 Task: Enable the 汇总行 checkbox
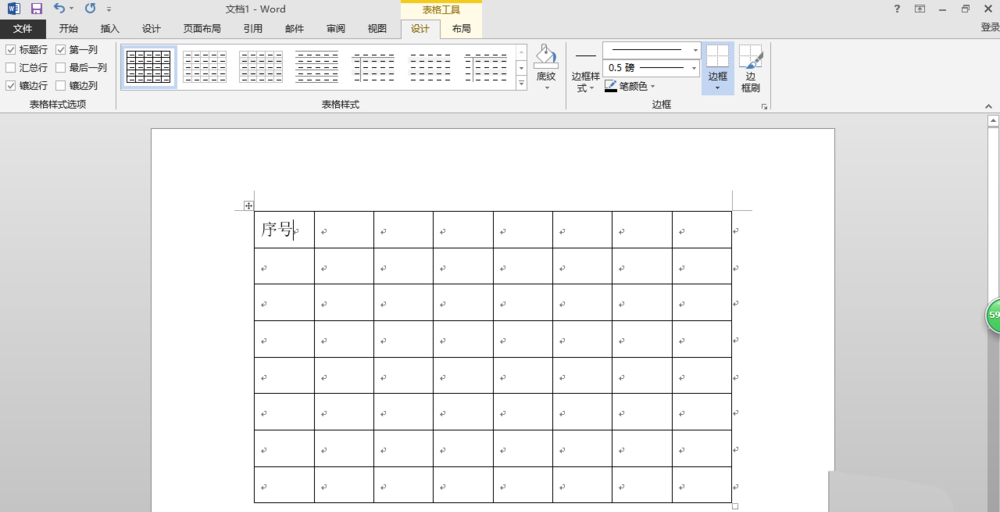click(11, 68)
